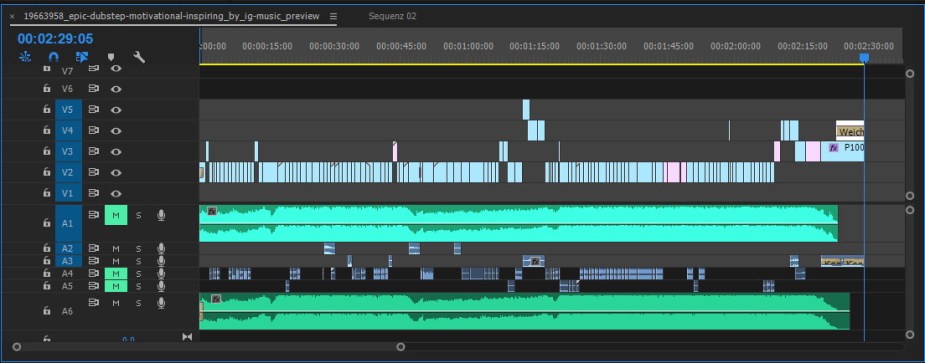Viewport: 925px width, 363px height.
Task: Enable voice-over record on track A4
Action: click(x=160, y=274)
